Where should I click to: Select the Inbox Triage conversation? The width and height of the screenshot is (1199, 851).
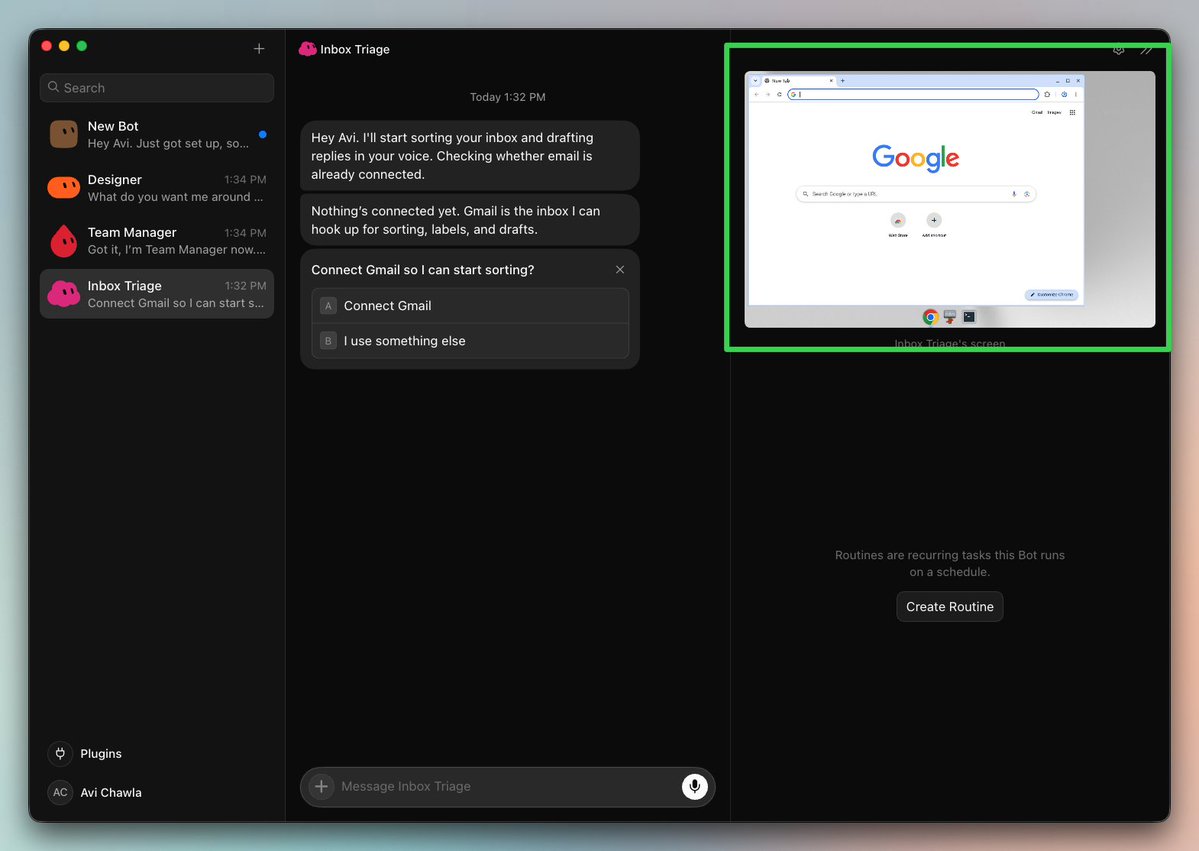(157, 294)
